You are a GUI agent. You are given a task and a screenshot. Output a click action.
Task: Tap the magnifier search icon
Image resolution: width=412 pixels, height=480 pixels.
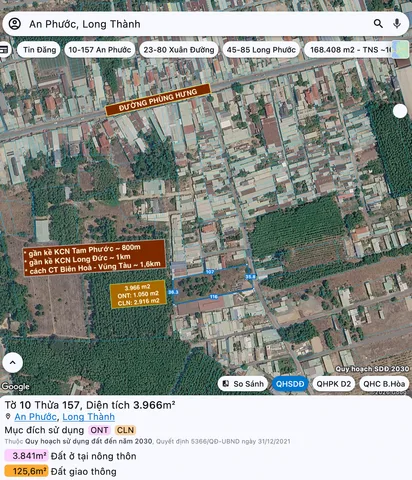(378, 23)
